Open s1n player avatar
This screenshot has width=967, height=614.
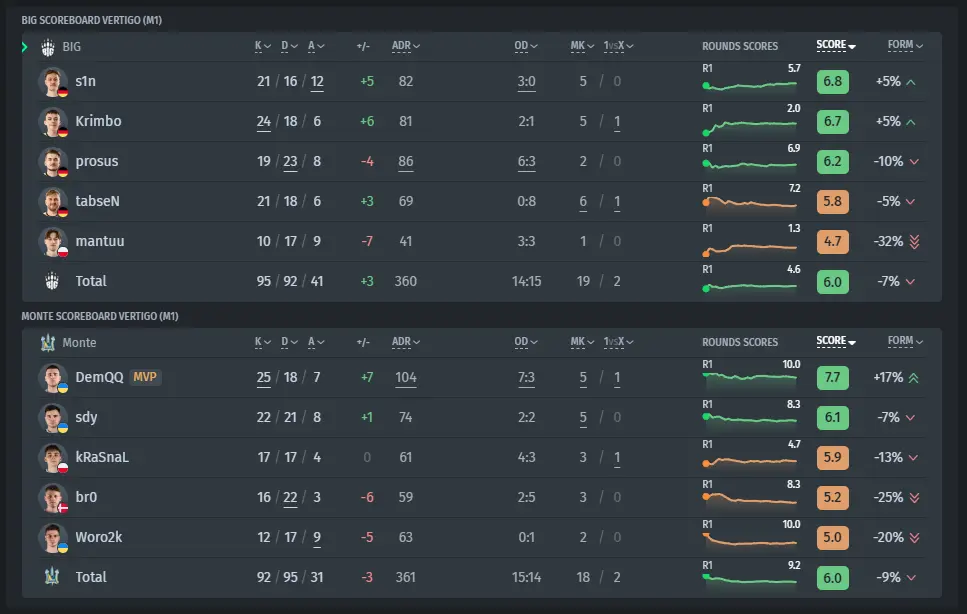pos(53,81)
